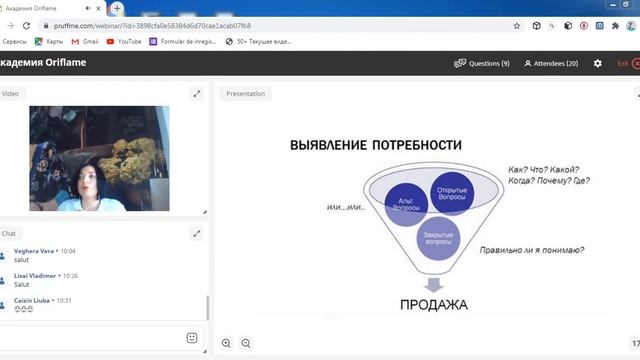Click Veghera Vera's user avatar icon
This screenshot has width=640, height=360.
point(2,256)
